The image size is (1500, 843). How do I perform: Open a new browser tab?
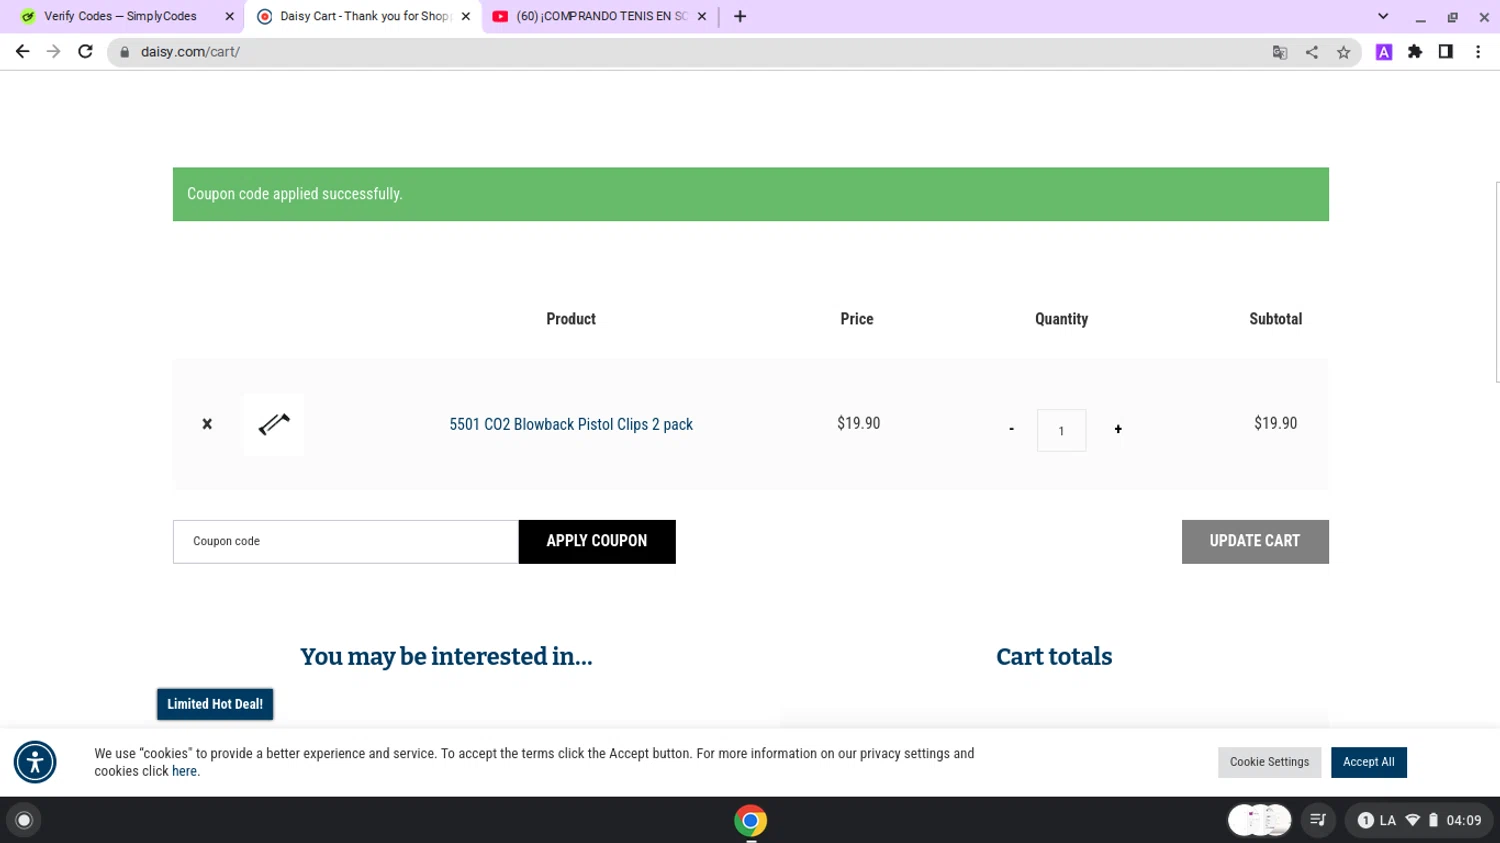(x=740, y=16)
